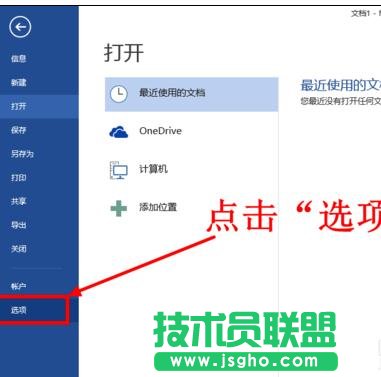Click the computer monitor icon
The height and width of the screenshot is (377, 381).
tap(119, 170)
